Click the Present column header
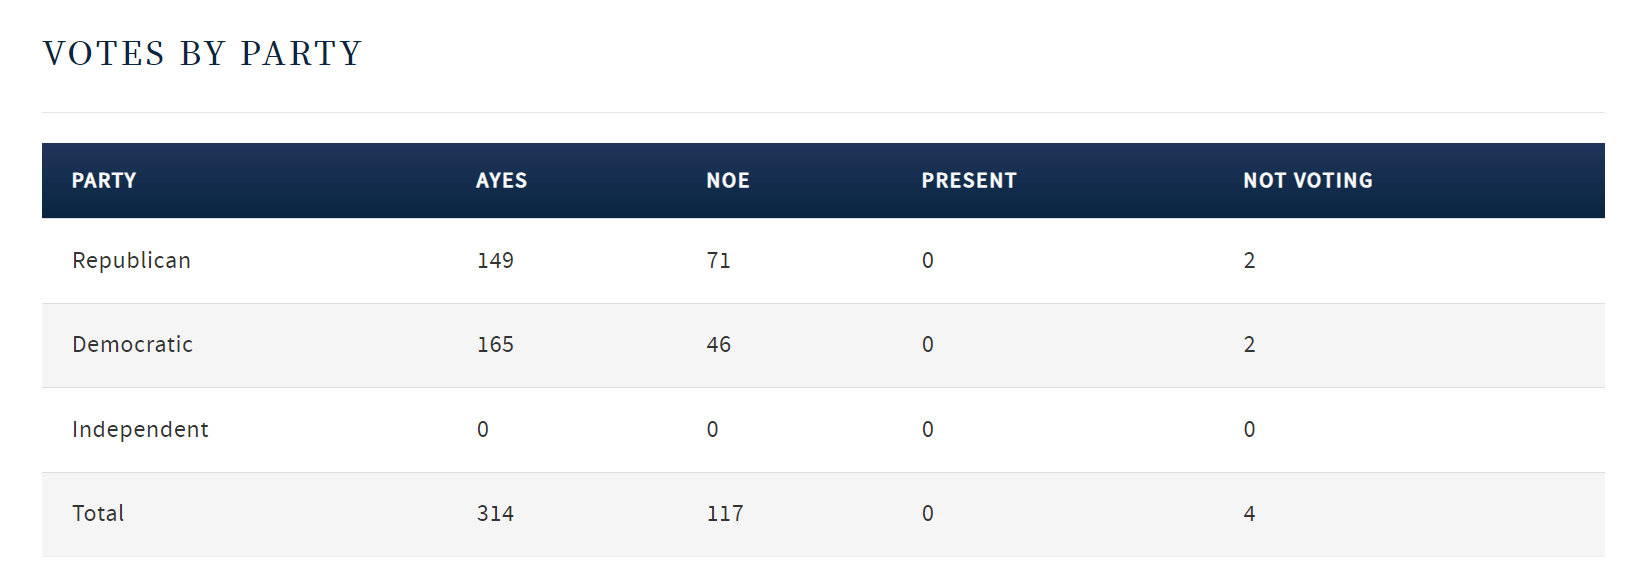 (968, 181)
